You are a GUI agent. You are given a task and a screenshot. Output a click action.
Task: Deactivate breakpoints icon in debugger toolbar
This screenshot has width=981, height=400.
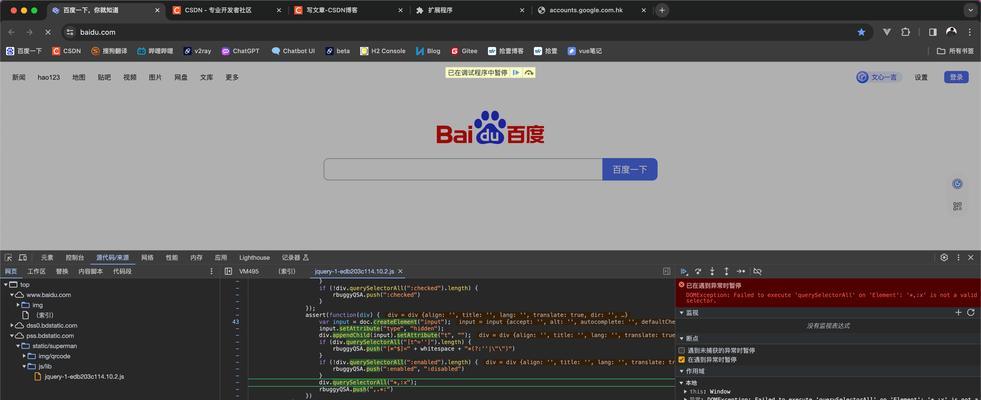tap(757, 271)
